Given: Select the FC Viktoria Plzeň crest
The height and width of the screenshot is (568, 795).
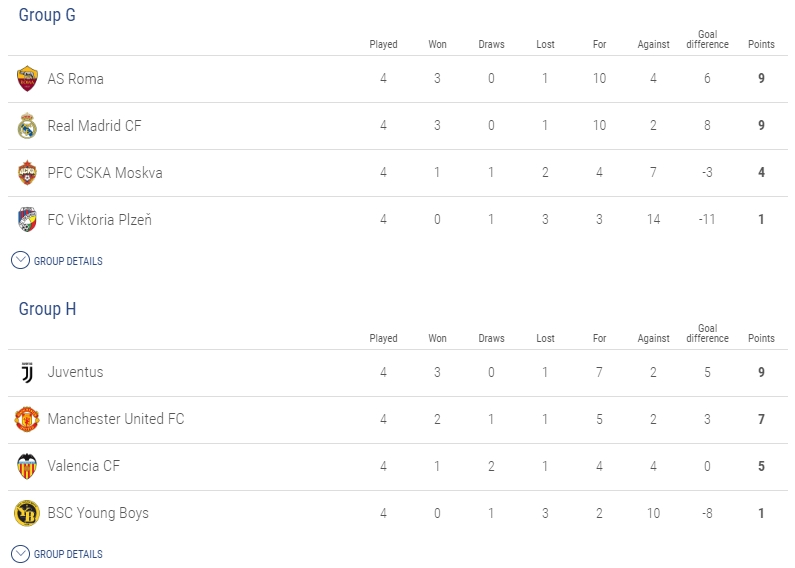Looking at the screenshot, I should 27,220.
